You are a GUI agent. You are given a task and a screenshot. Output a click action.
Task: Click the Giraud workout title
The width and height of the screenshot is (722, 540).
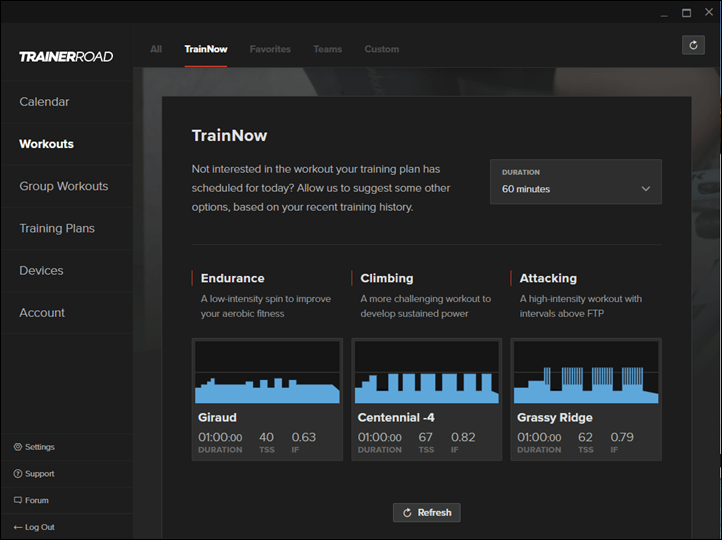(217, 418)
